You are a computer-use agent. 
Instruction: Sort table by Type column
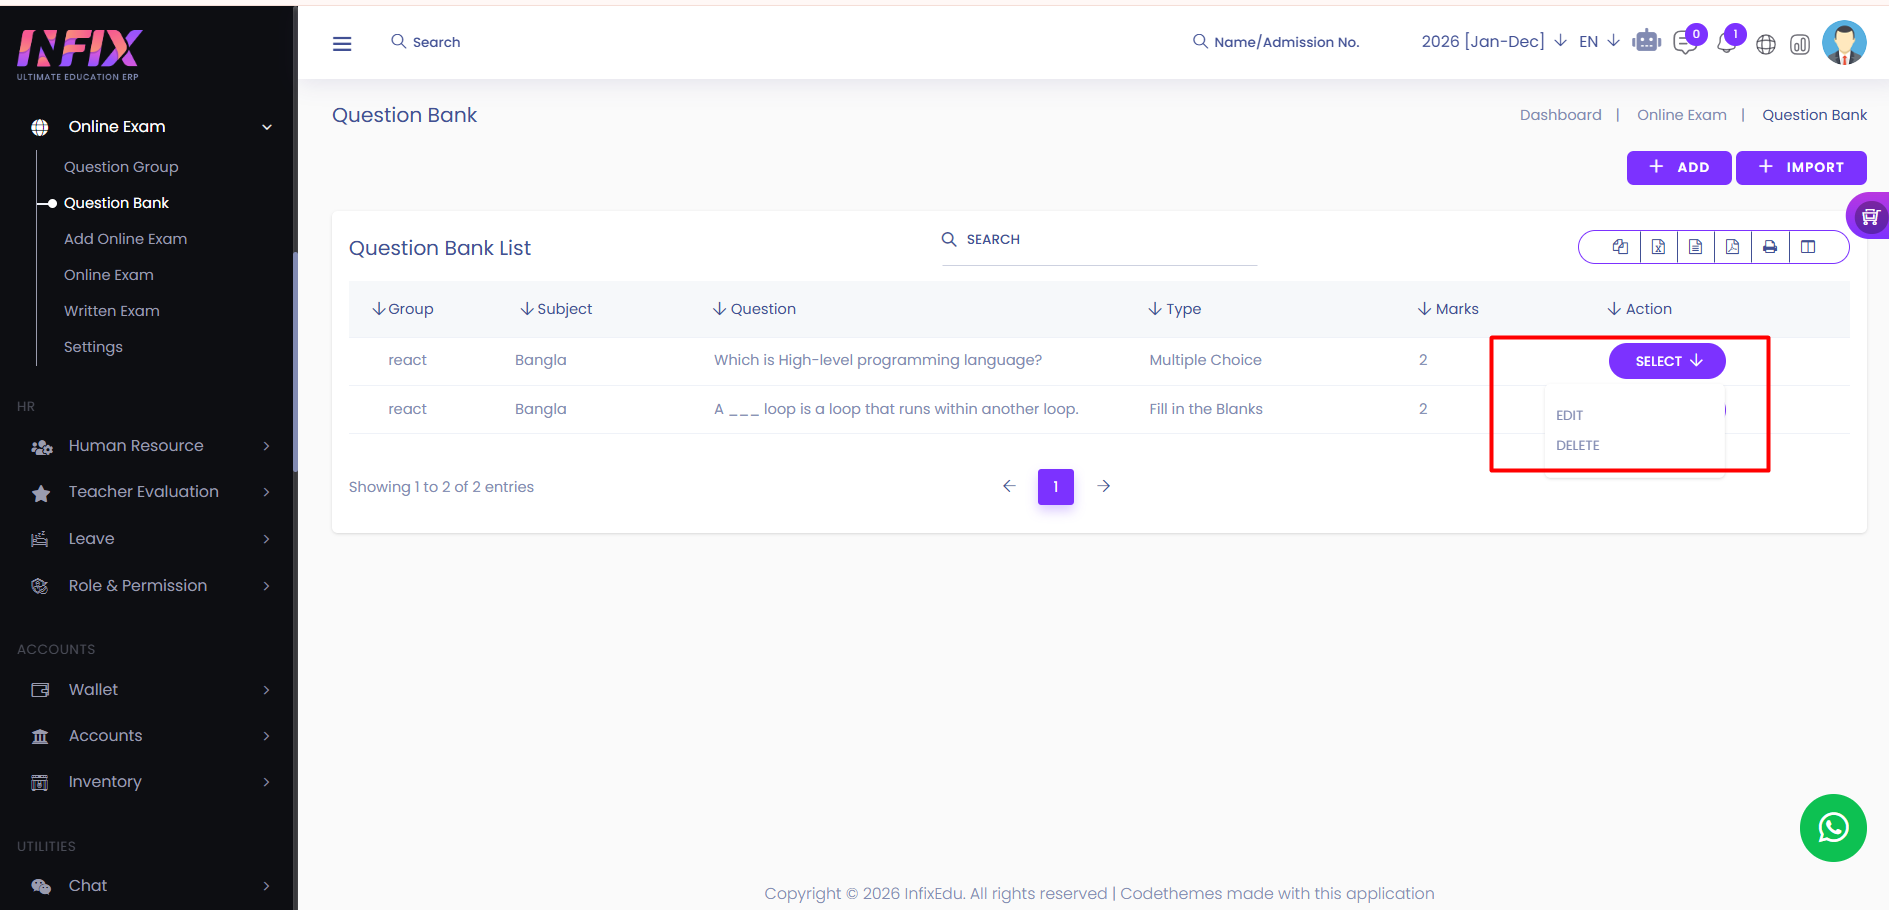tap(1175, 309)
